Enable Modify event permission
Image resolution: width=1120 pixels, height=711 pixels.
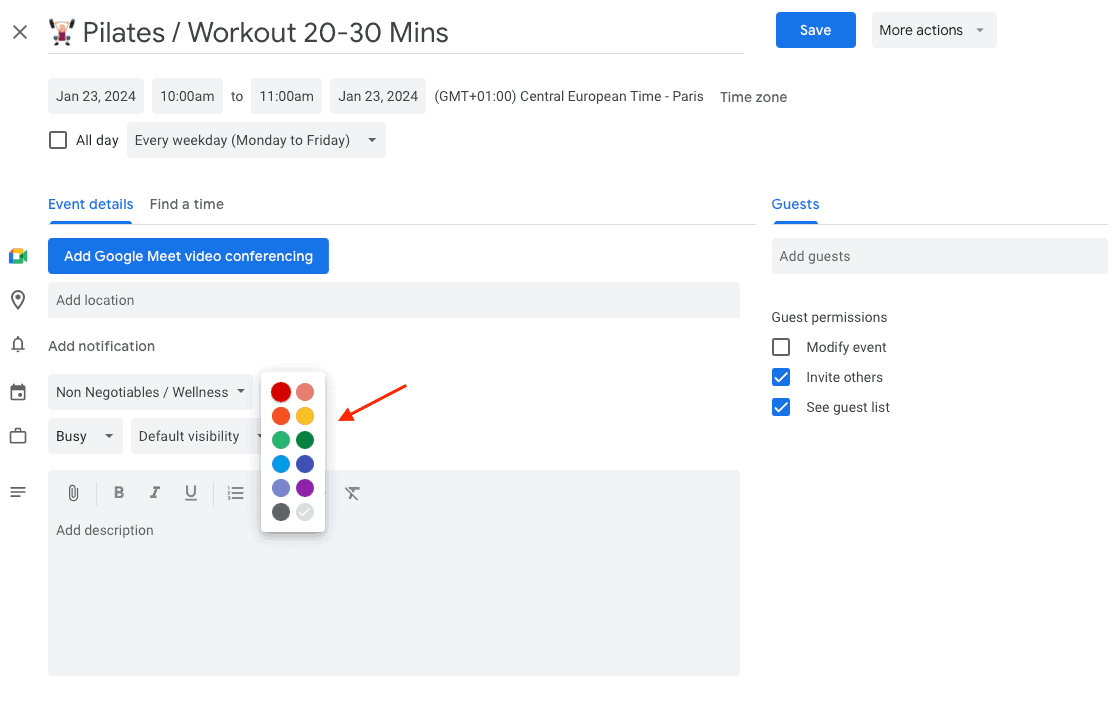click(x=781, y=347)
